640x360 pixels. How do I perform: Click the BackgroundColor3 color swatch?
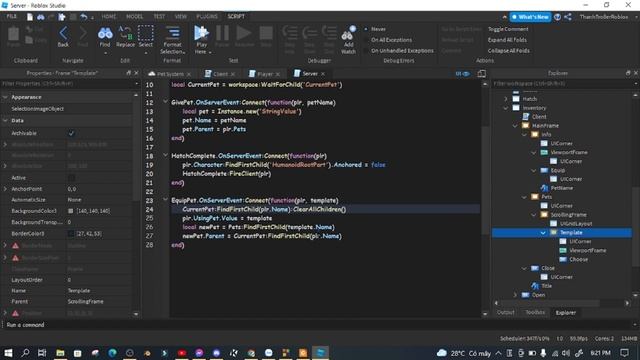tap(71, 211)
